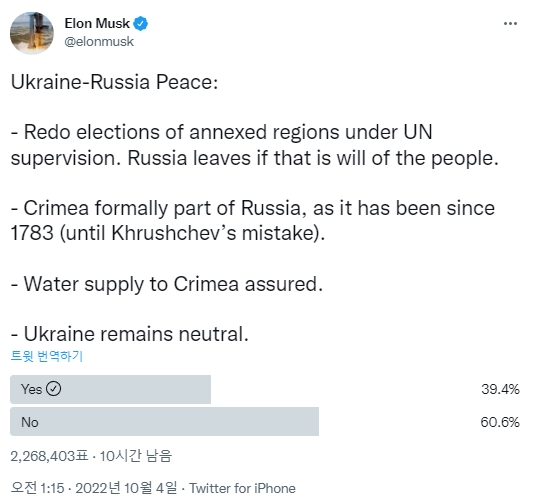Click the 트윗 번역하기 translate link
Viewport: 534px width, 504px height.
[x=47, y=356]
